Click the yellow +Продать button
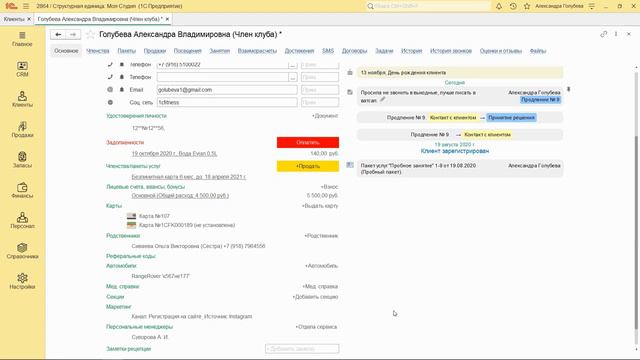Viewport: 640px width, 360px height. (x=308, y=166)
